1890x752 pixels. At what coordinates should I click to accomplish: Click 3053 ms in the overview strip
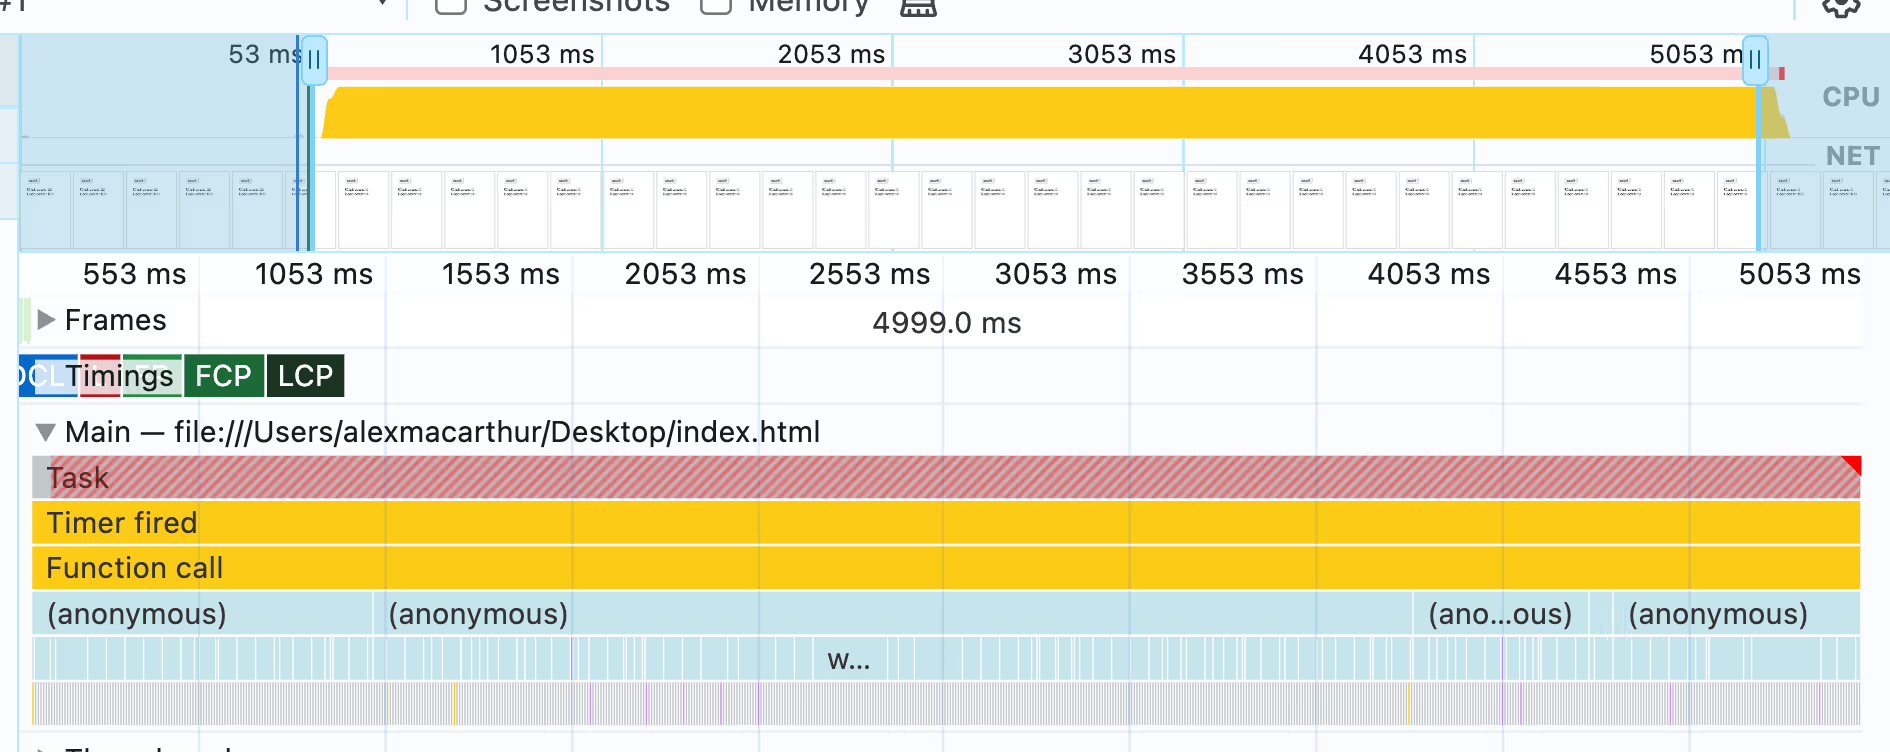click(x=1121, y=54)
